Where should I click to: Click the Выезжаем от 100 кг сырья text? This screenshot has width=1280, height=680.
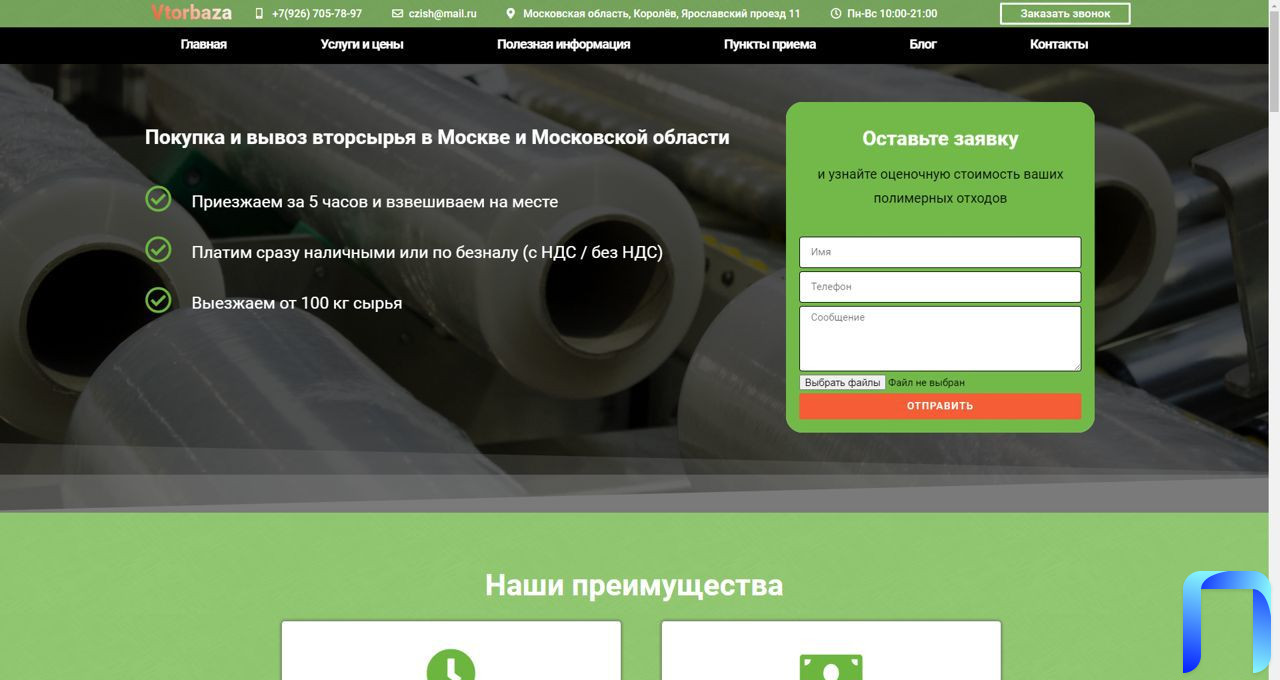297,303
